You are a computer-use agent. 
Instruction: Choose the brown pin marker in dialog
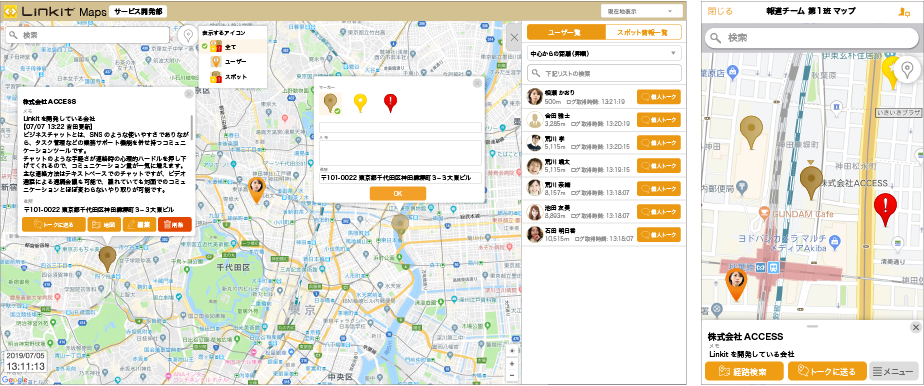[331, 103]
